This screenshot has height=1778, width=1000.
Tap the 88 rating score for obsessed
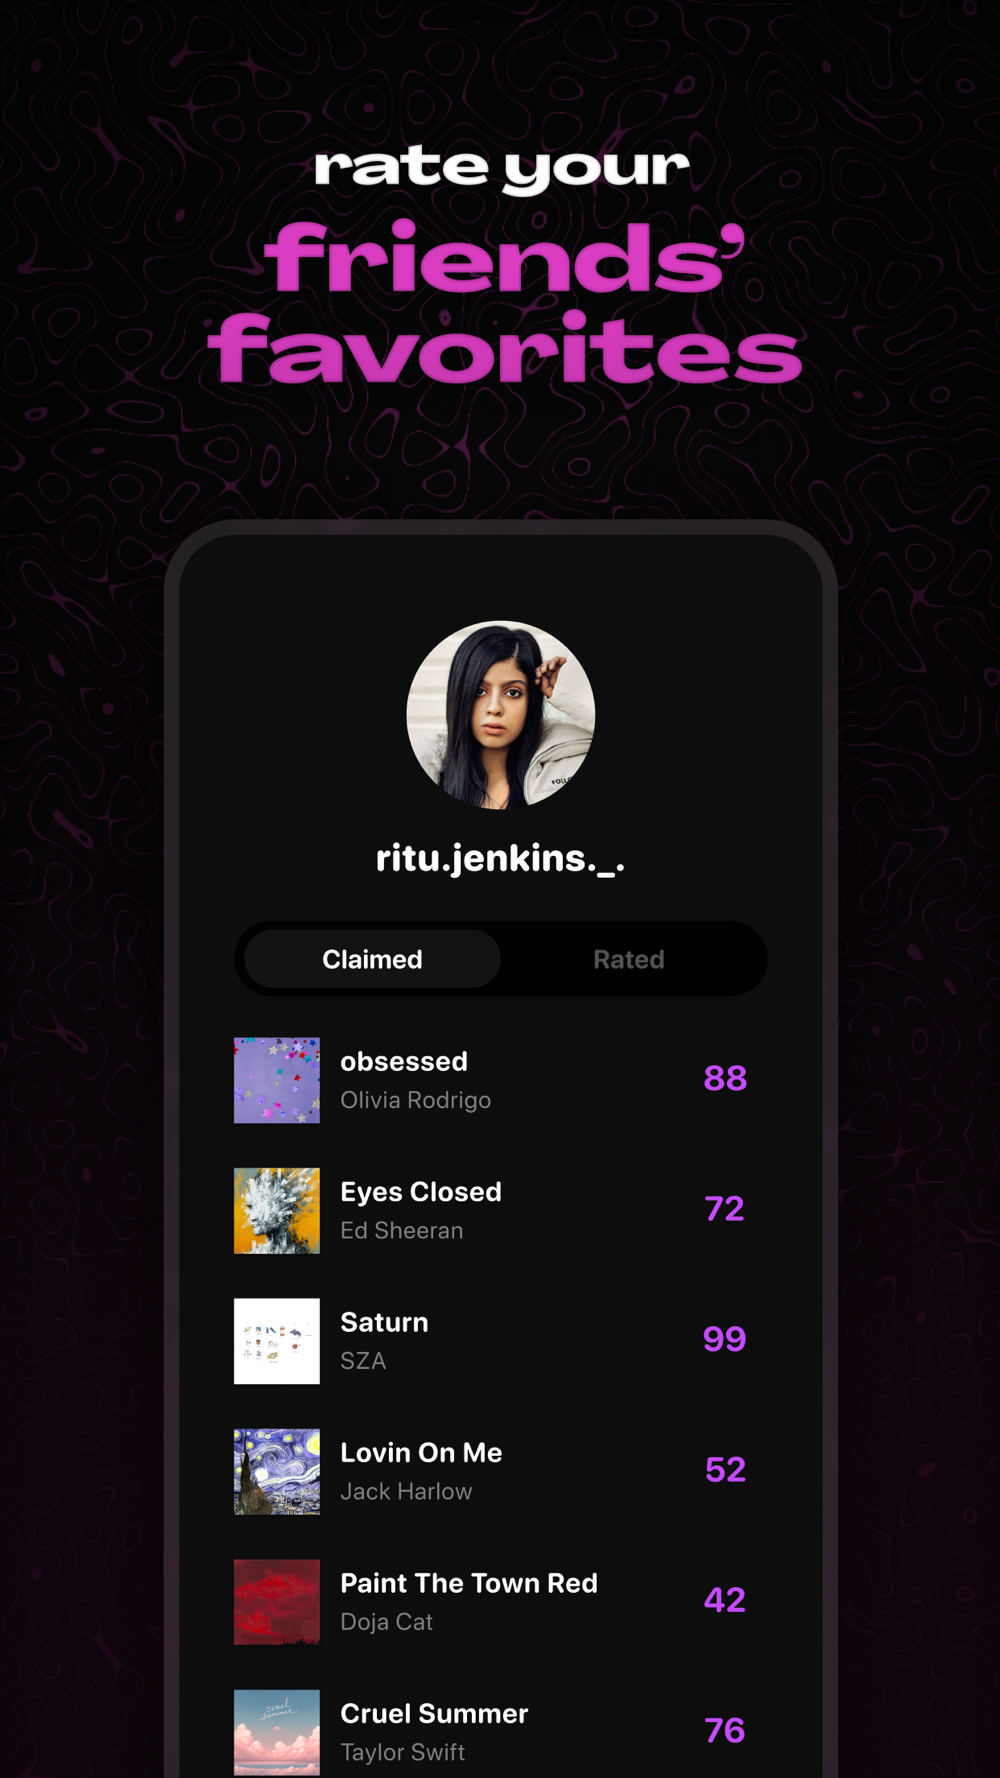(x=725, y=1078)
